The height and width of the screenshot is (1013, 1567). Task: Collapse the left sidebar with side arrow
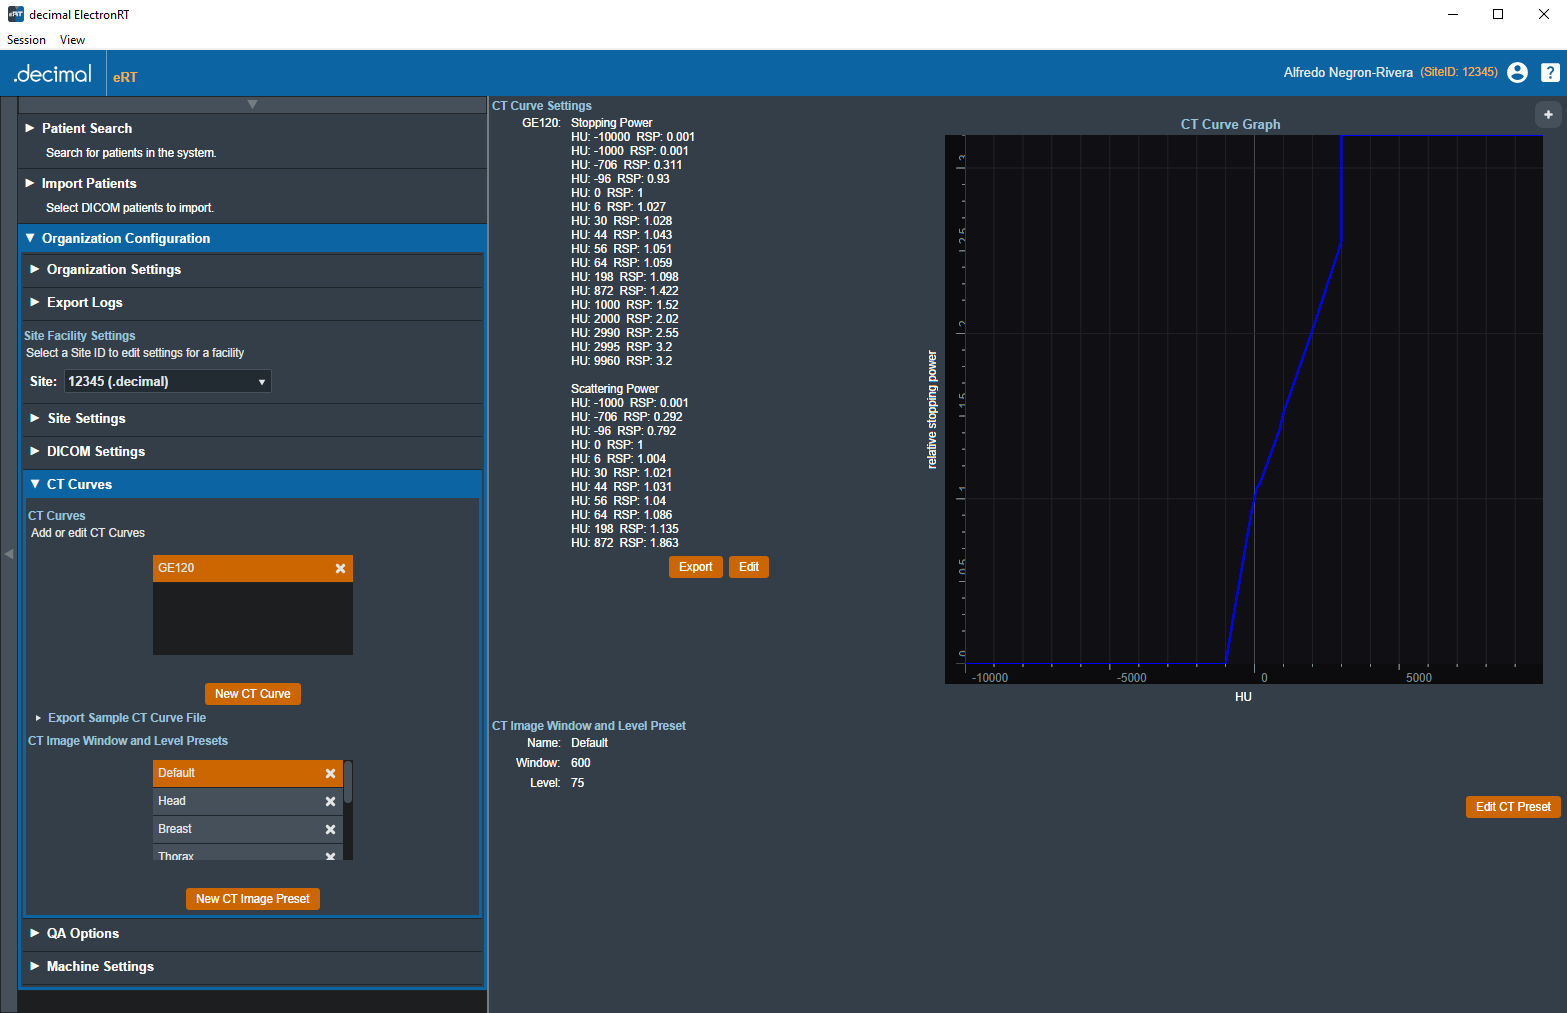click(9, 553)
